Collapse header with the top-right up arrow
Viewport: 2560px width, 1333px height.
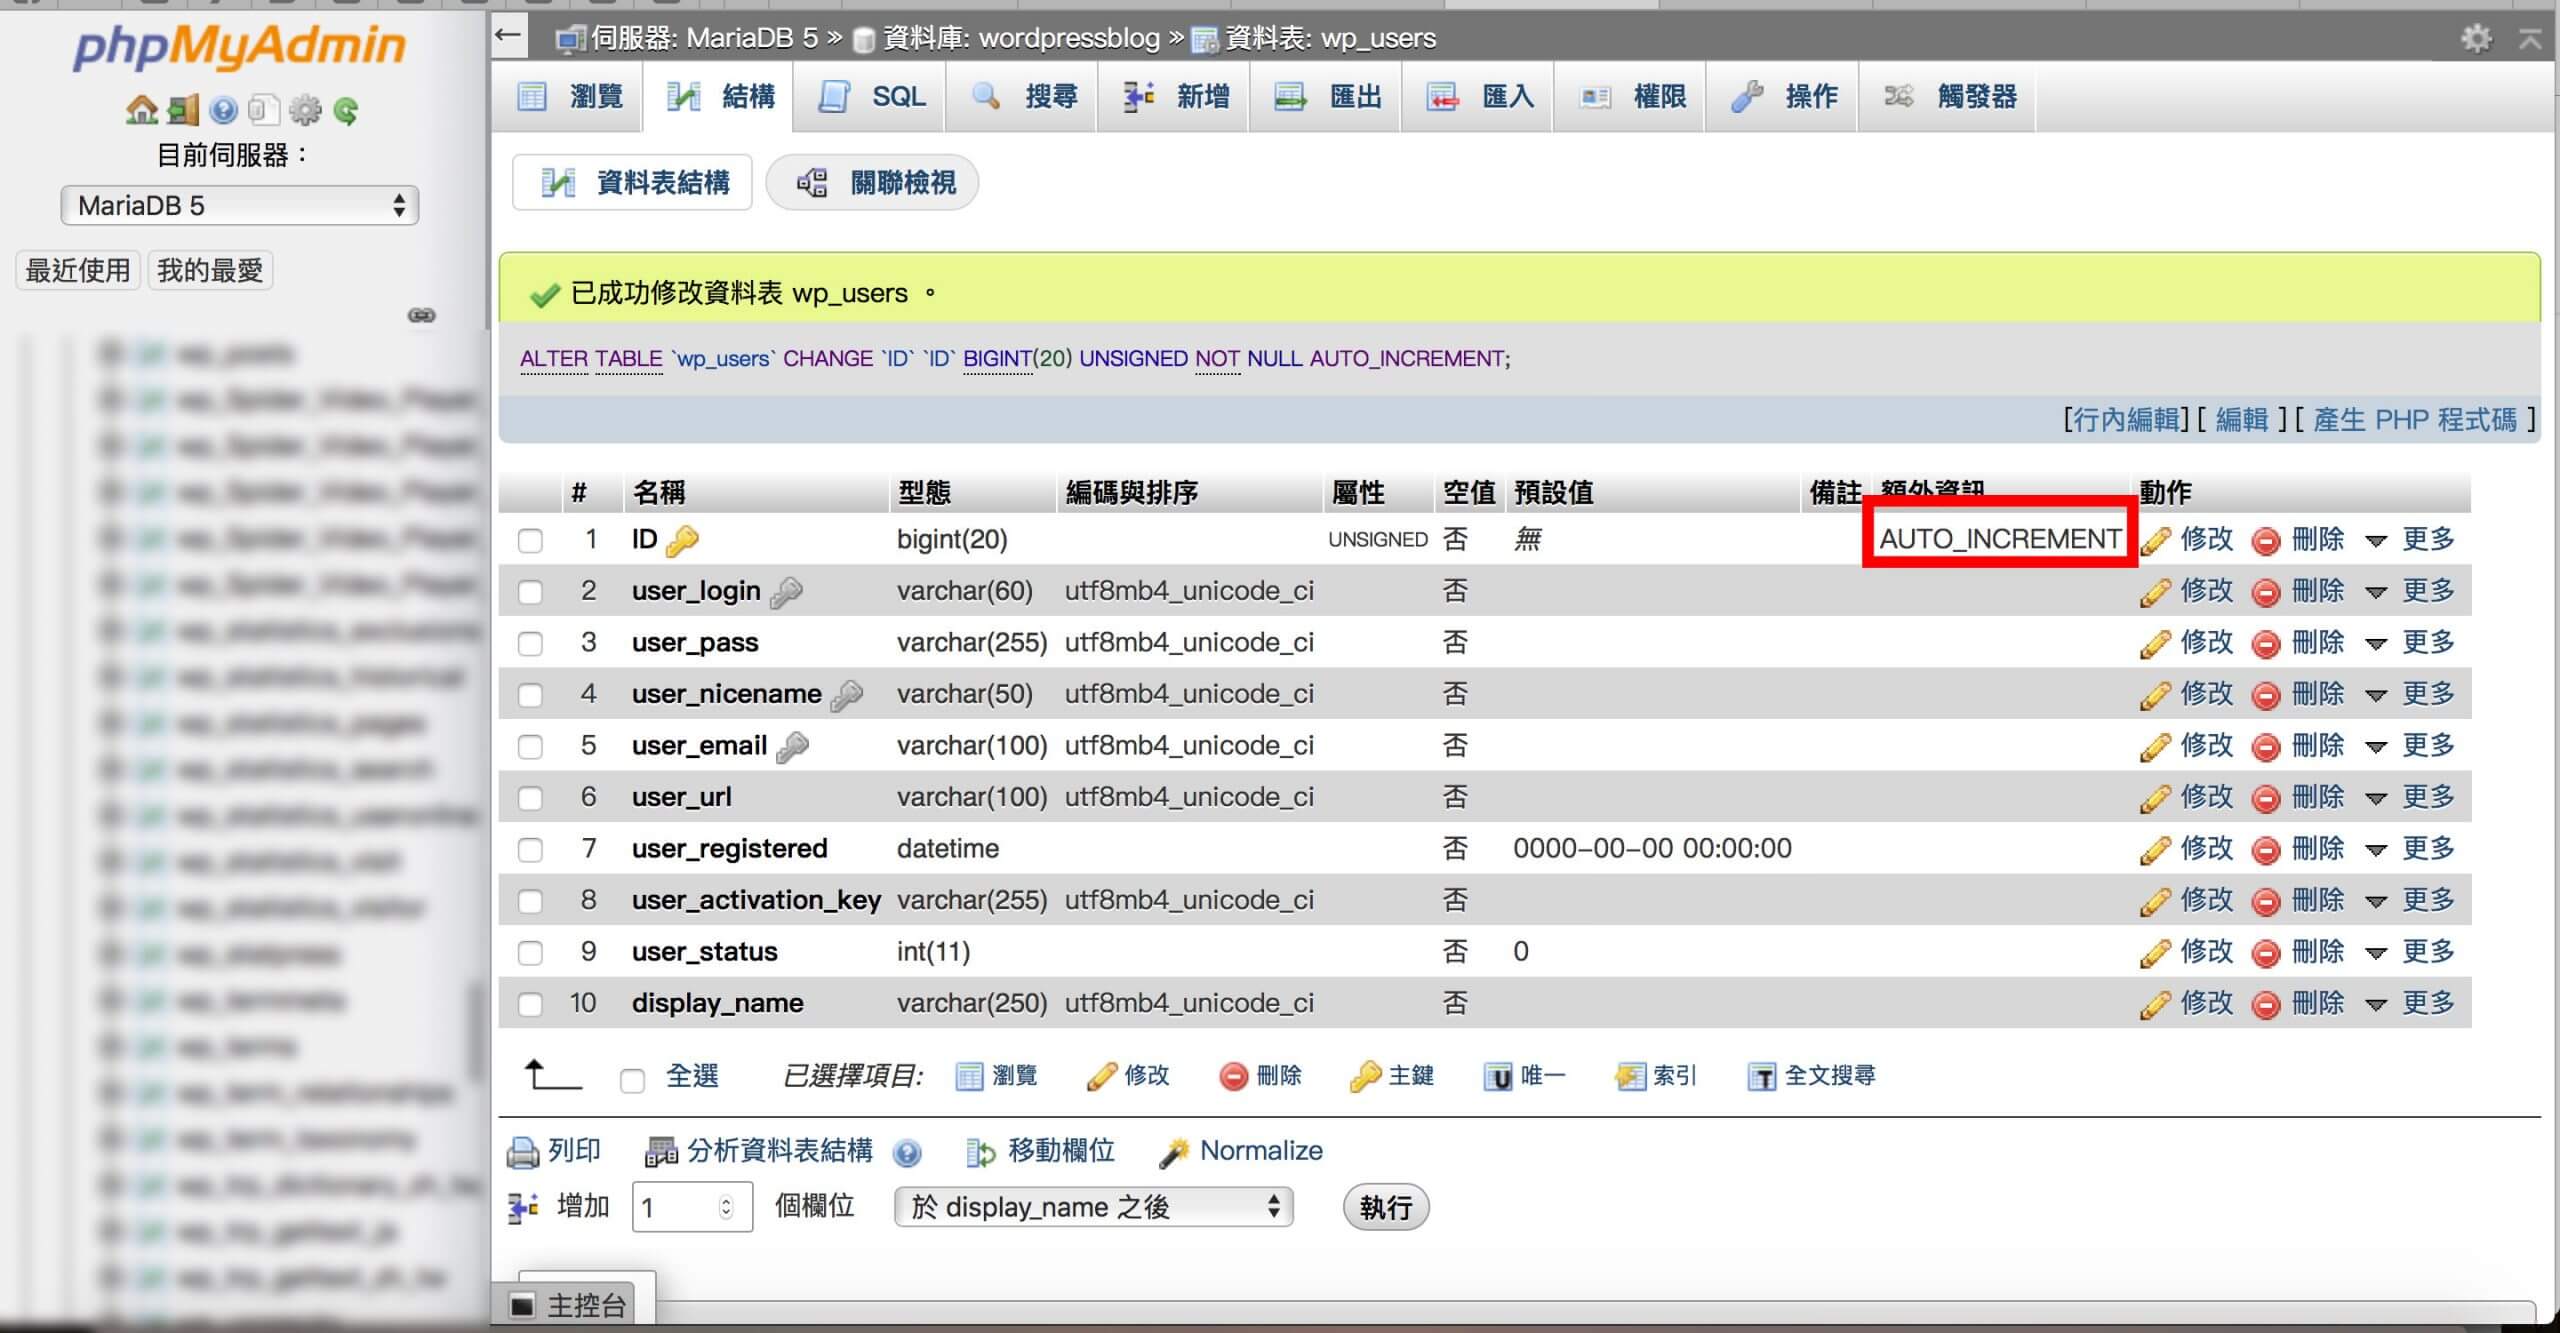tap(2530, 38)
